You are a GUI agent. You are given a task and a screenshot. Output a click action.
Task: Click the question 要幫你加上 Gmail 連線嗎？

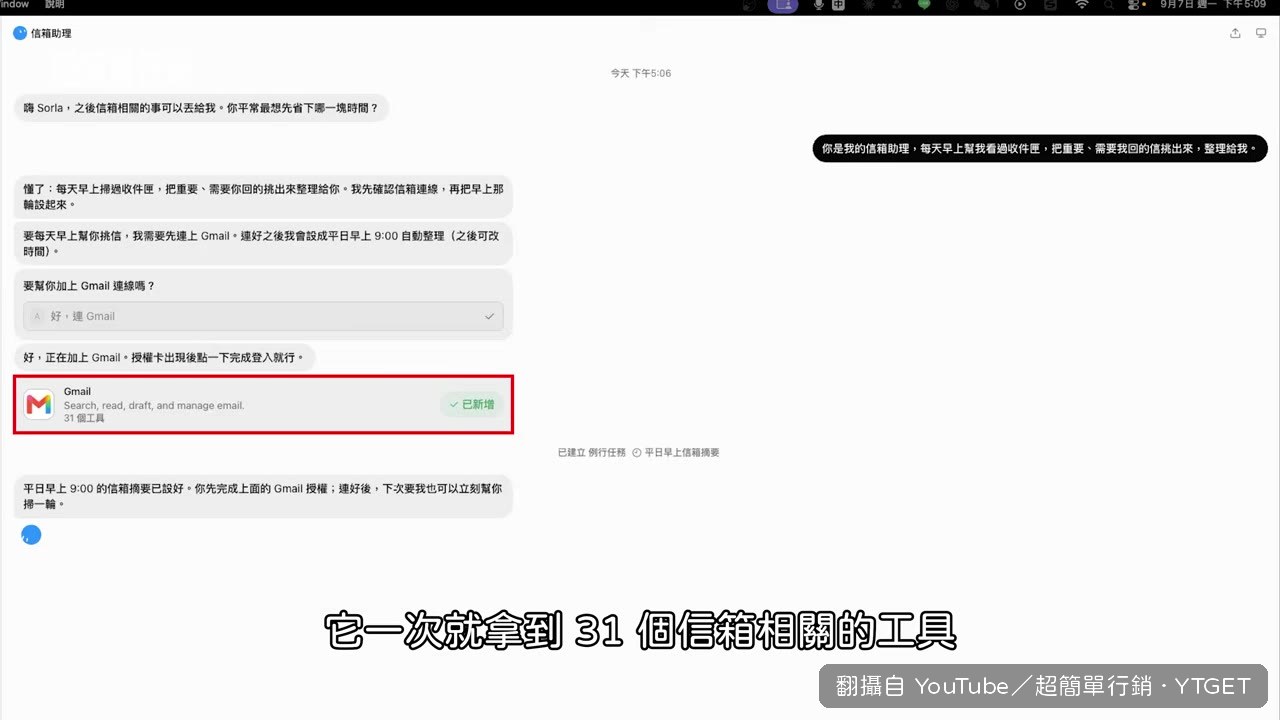click(90, 286)
